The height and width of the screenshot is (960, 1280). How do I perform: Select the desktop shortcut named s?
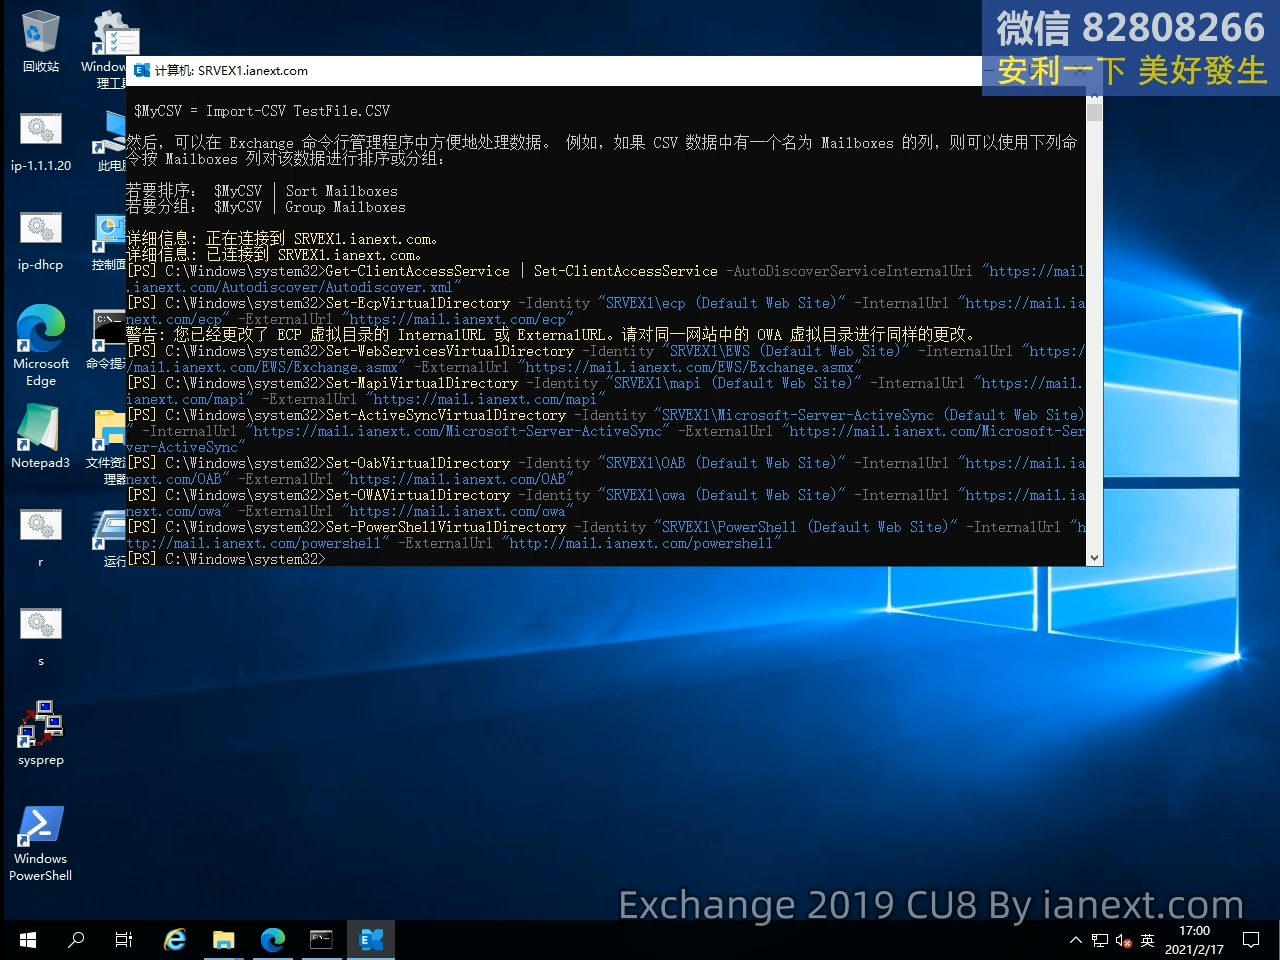41,636
